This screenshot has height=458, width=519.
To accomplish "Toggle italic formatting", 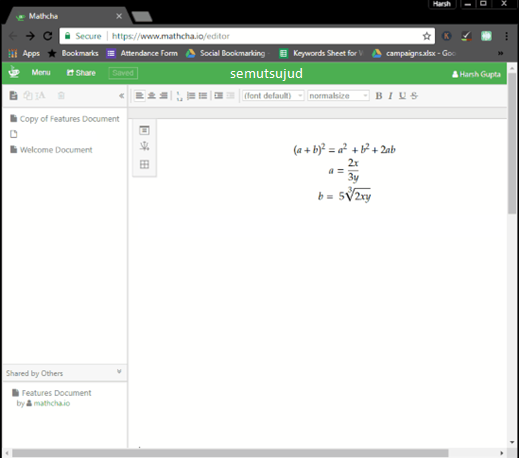I will tap(390, 96).
